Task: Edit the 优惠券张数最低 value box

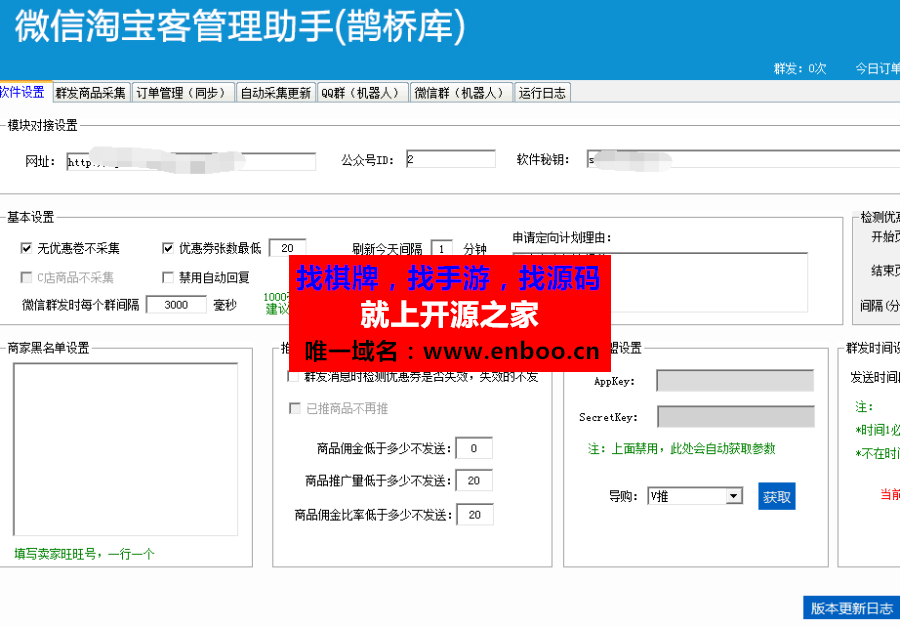Action: [x=288, y=248]
